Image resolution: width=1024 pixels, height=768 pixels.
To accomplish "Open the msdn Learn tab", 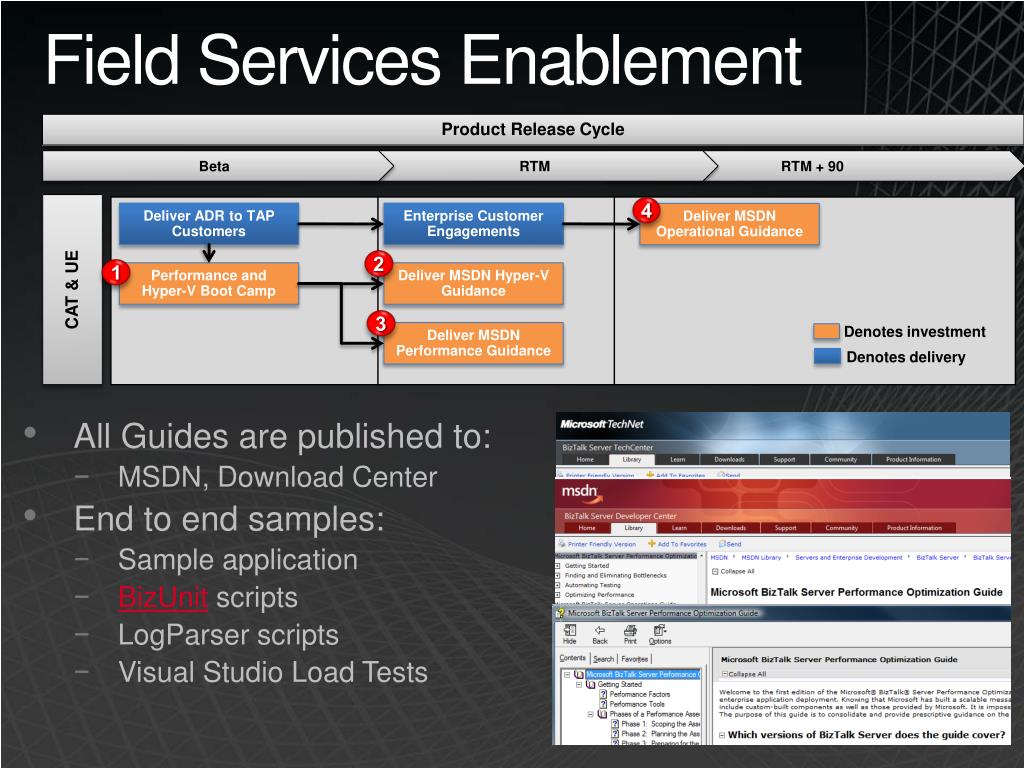I will click(x=679, y=528).
